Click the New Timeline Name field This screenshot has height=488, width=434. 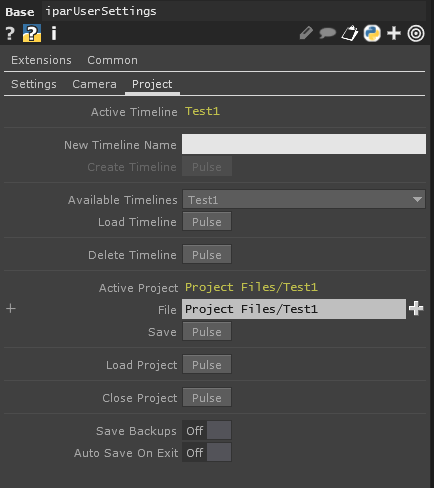[x=304, y=144]
